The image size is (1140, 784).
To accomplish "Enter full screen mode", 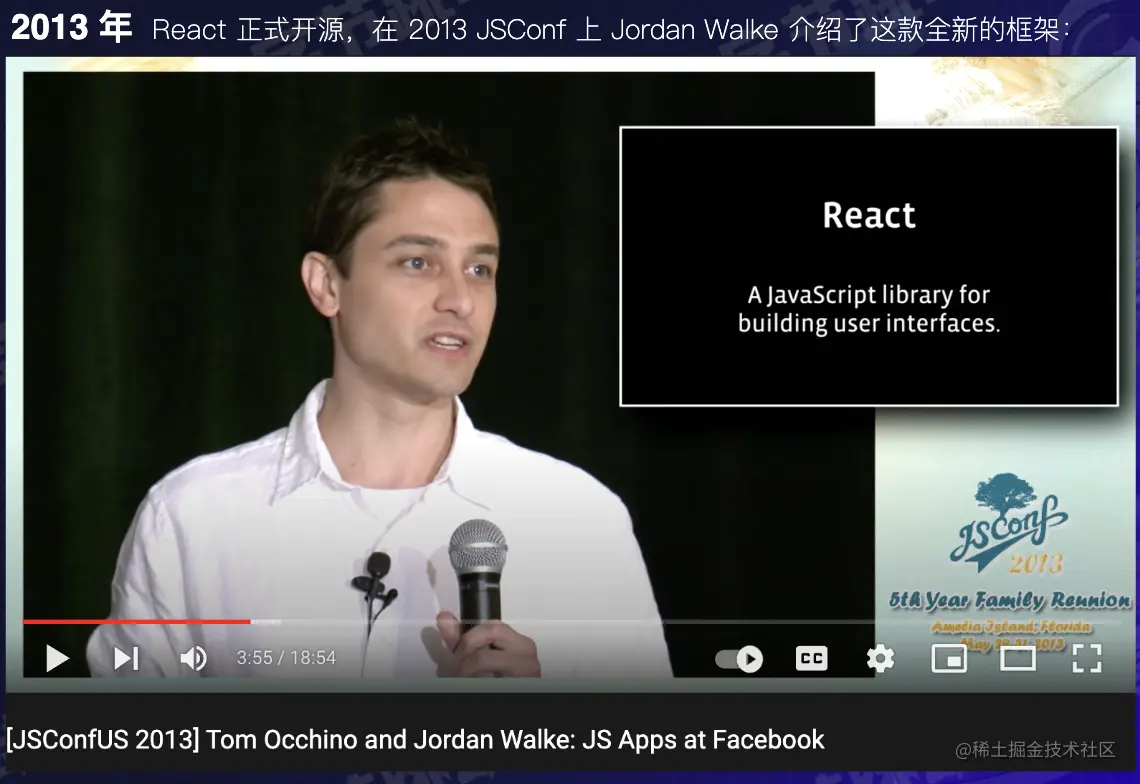I will click(x=1087, y=658).
